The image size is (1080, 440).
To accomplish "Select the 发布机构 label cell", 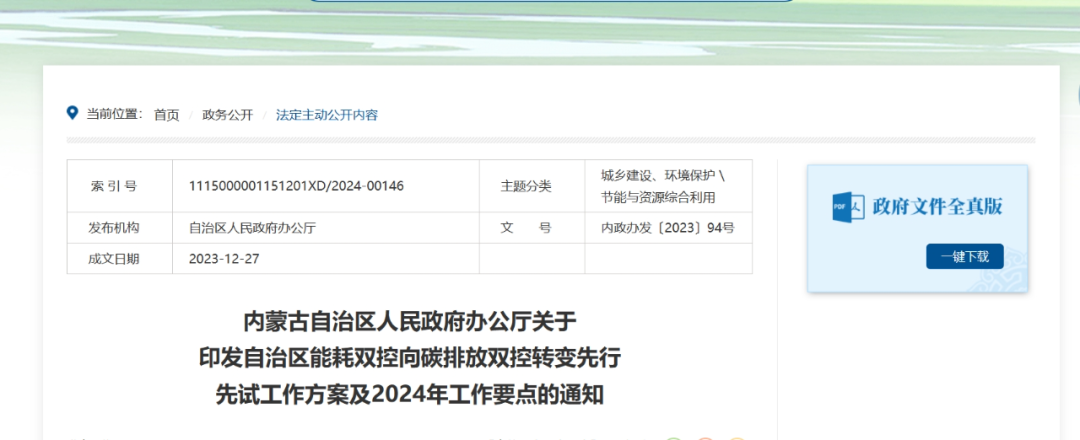I will [119, 228].
